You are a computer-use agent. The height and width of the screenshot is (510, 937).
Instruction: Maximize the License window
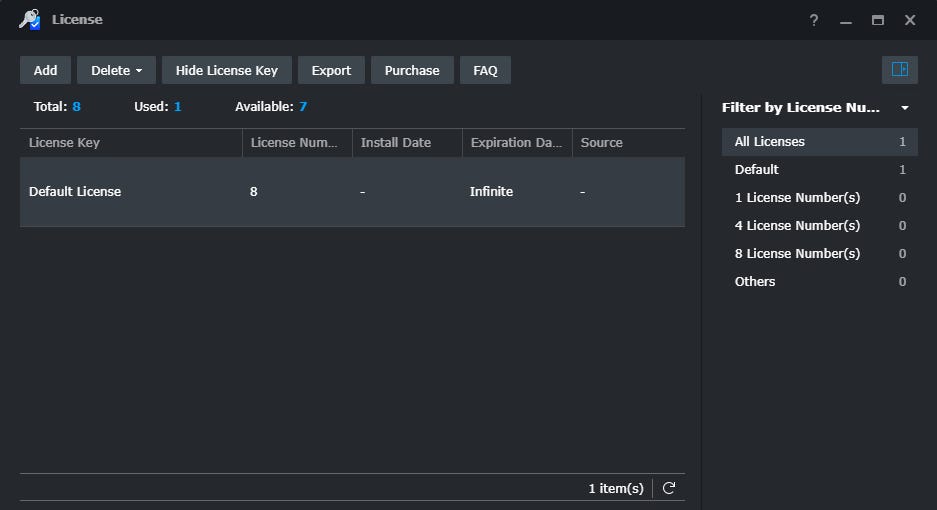tap(877, 20)
